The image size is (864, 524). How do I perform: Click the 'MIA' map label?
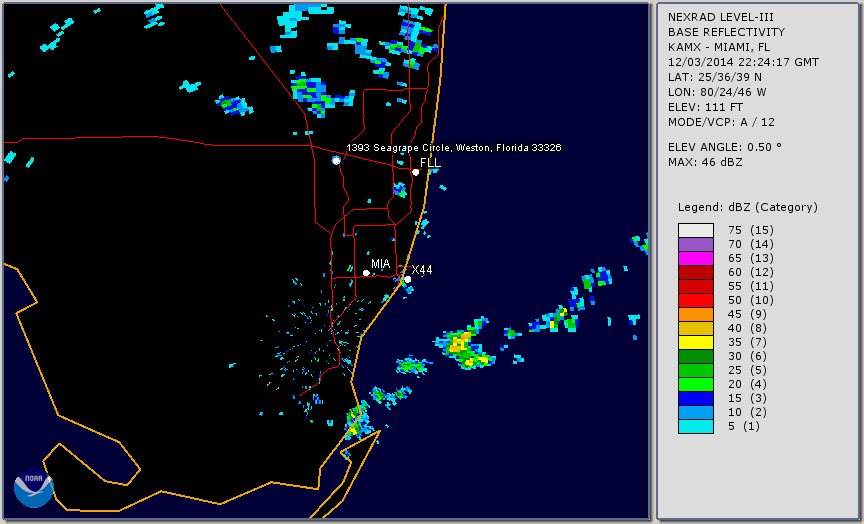pyautogui.click(x=380, y=264)
